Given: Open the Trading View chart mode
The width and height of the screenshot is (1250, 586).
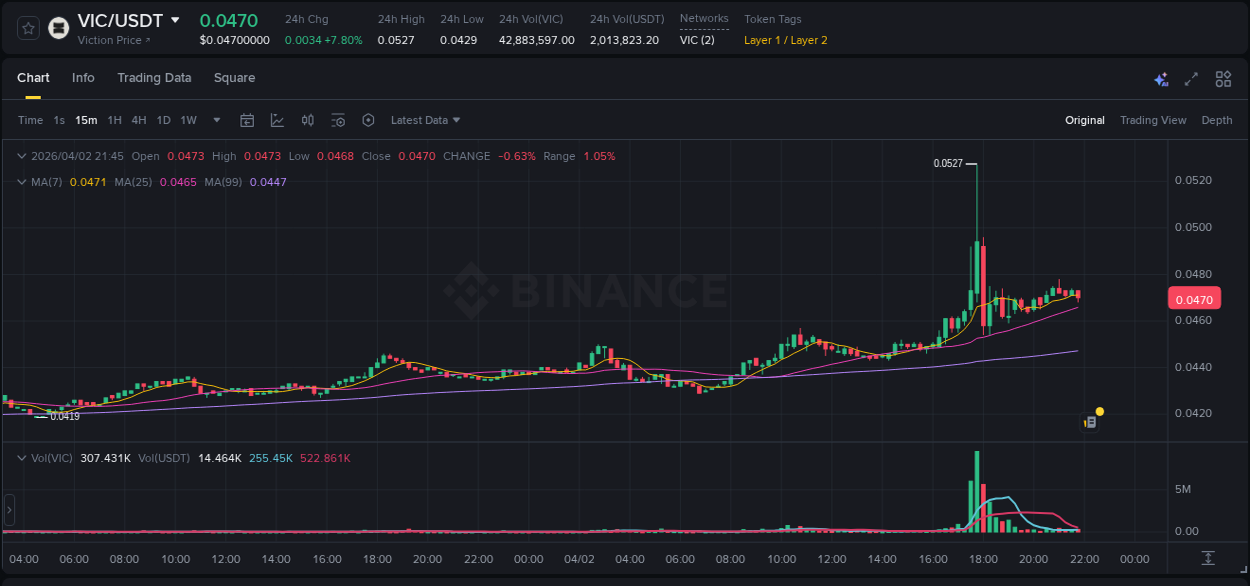Looking at the screenshot, I should click(x=1153, y=120).
